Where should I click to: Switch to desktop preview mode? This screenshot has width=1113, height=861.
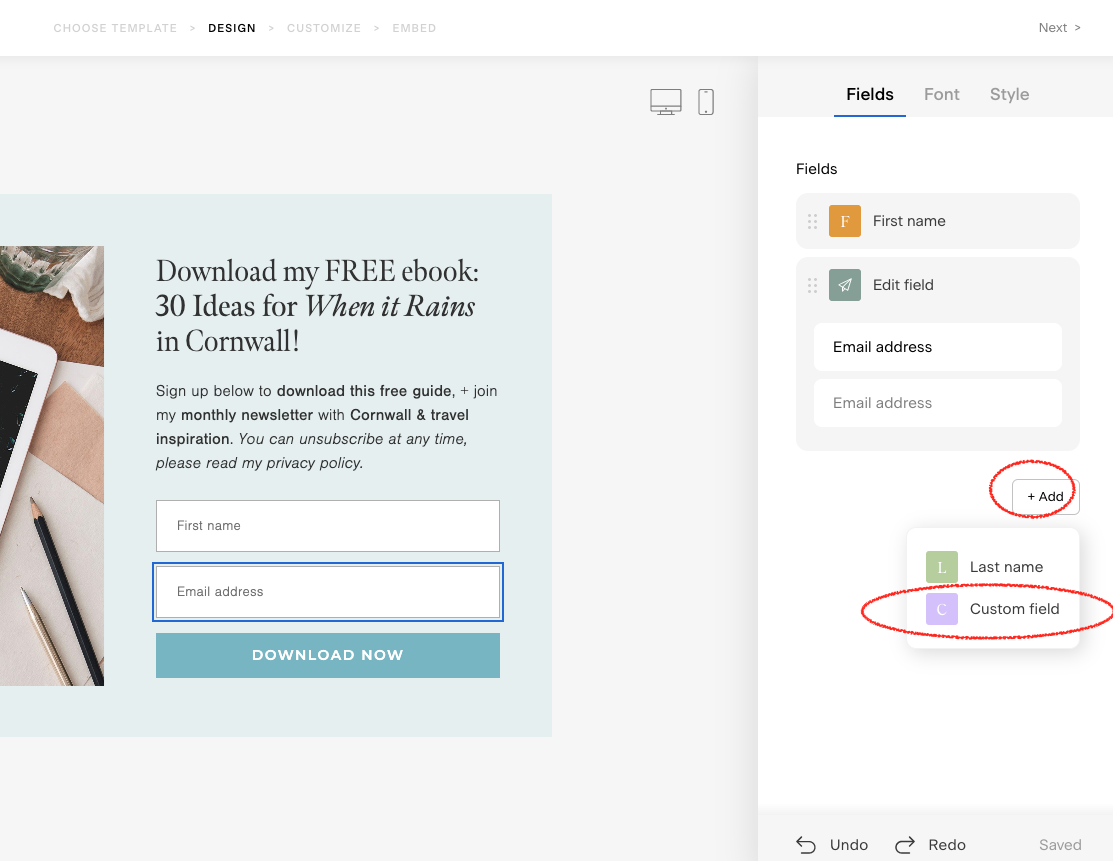[x=666, y=101]
